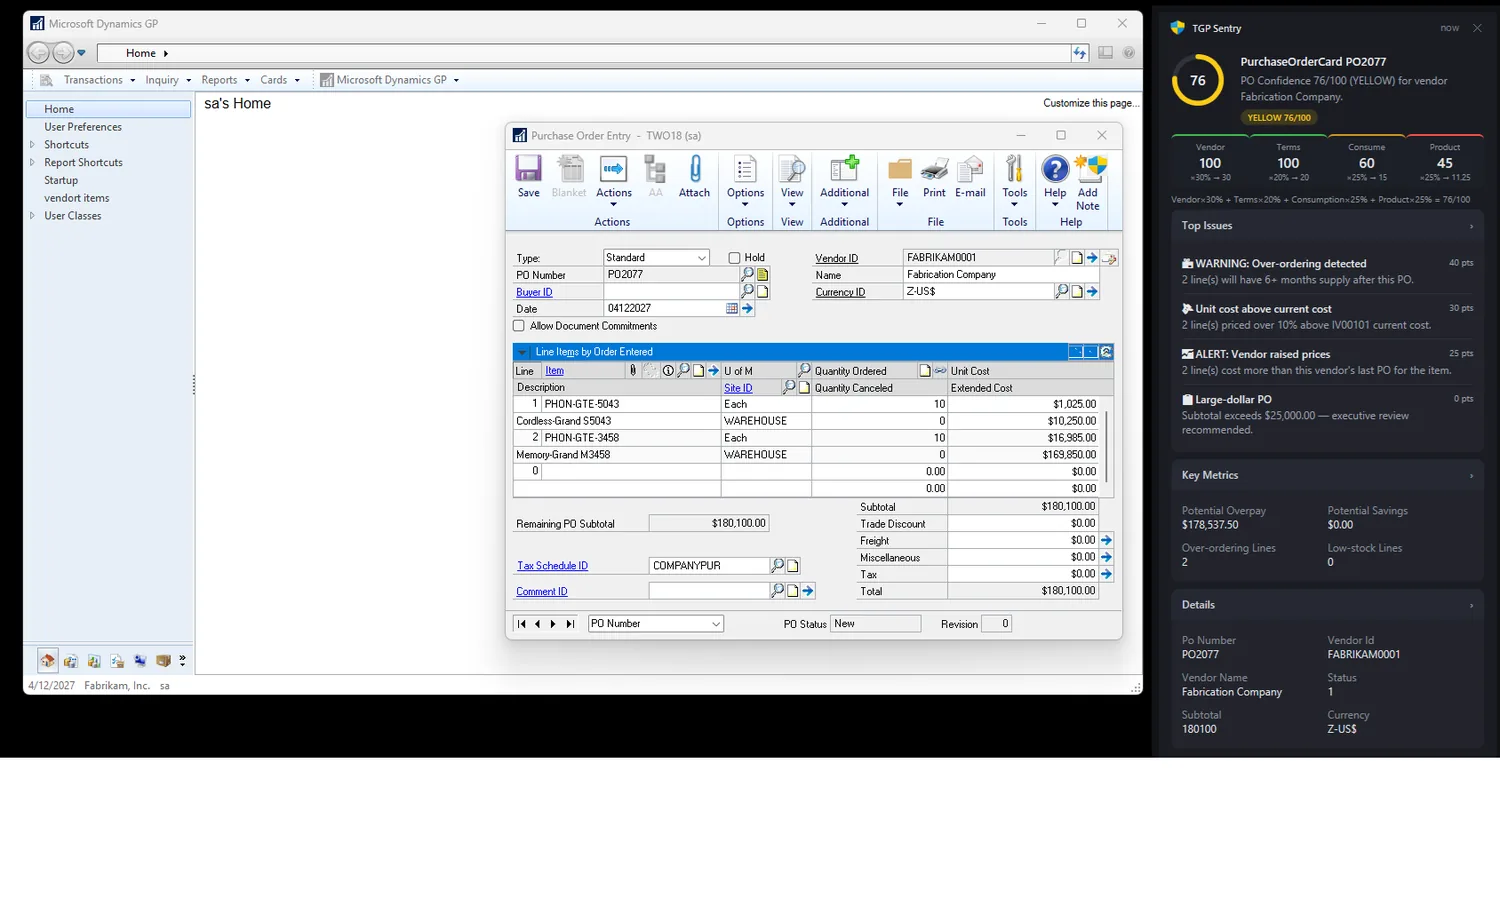Open the Cards menu
This screenshot has height=906, width=1500.
tap(280, 80)
